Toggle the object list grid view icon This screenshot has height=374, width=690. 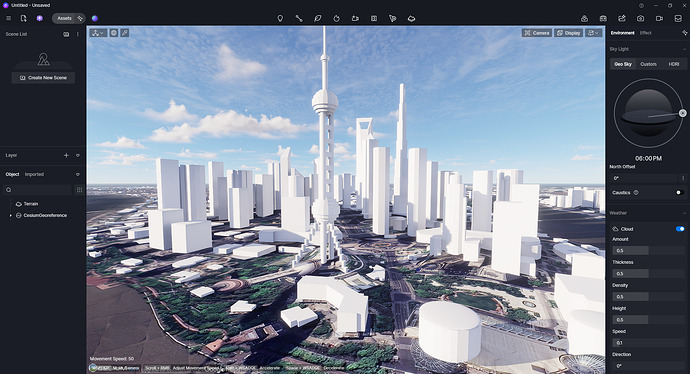(x=79, y=190)
